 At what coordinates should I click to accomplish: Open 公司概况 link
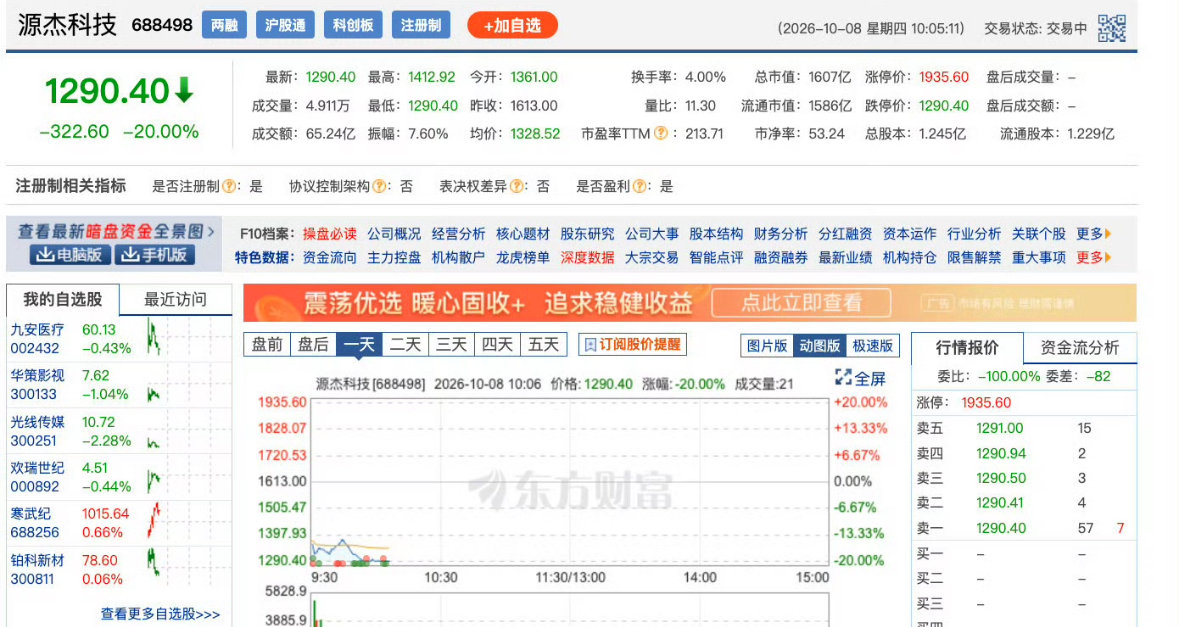394,234
